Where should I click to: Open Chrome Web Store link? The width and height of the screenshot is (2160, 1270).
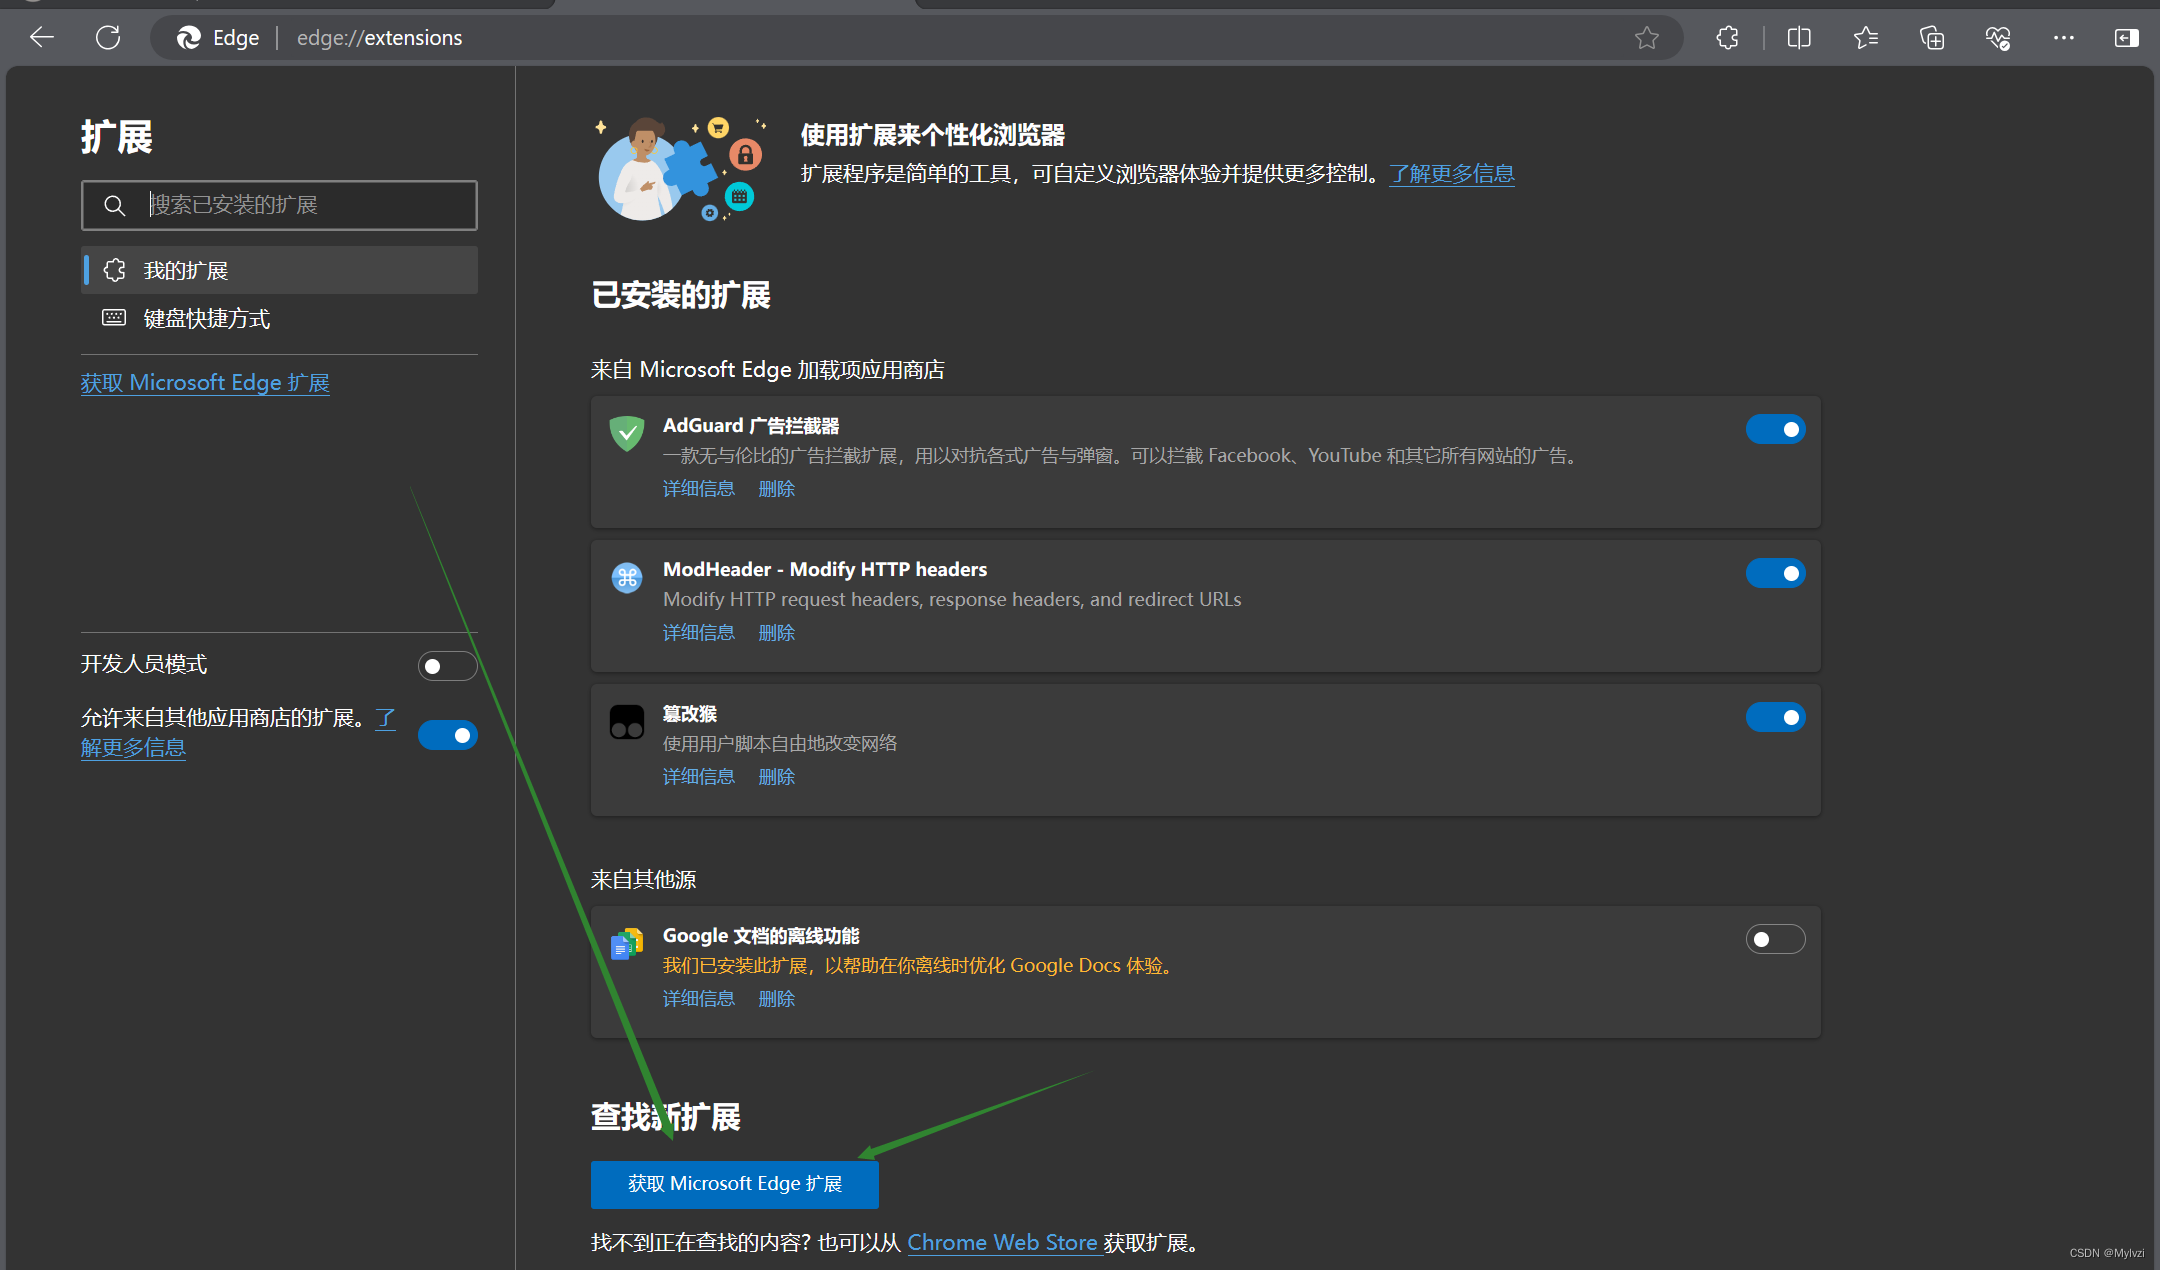pos(1002,1243)
